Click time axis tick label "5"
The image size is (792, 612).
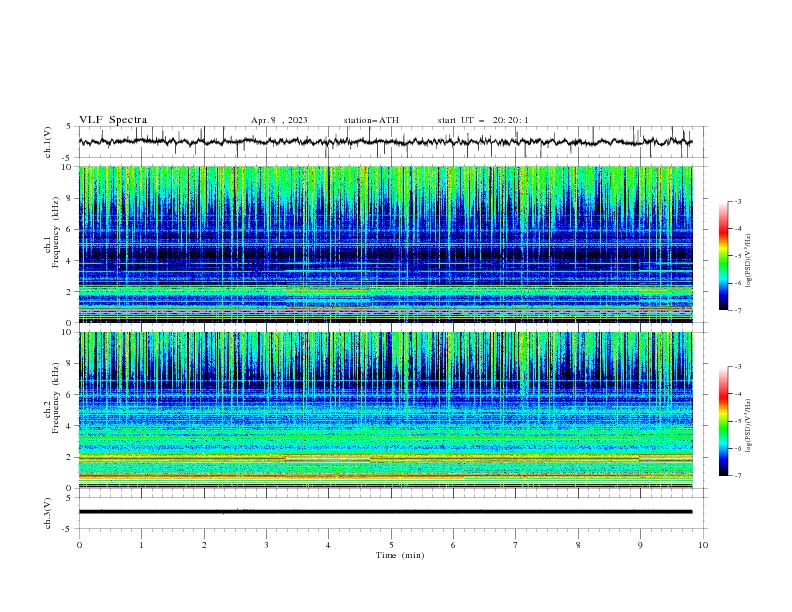tap(391, 545)
